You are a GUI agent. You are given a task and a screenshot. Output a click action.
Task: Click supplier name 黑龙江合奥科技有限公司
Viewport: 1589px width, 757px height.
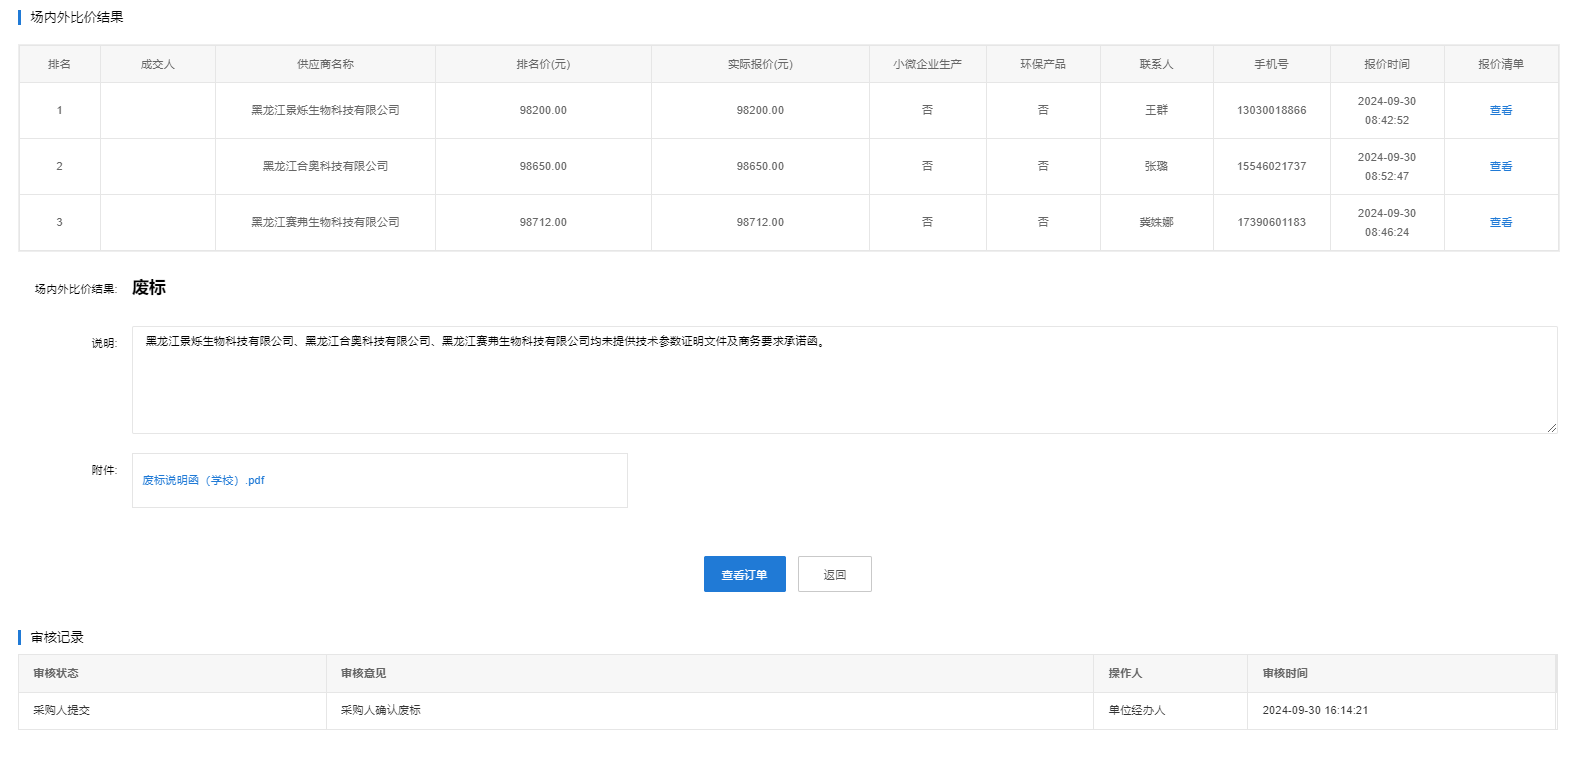tap(325, 167)
